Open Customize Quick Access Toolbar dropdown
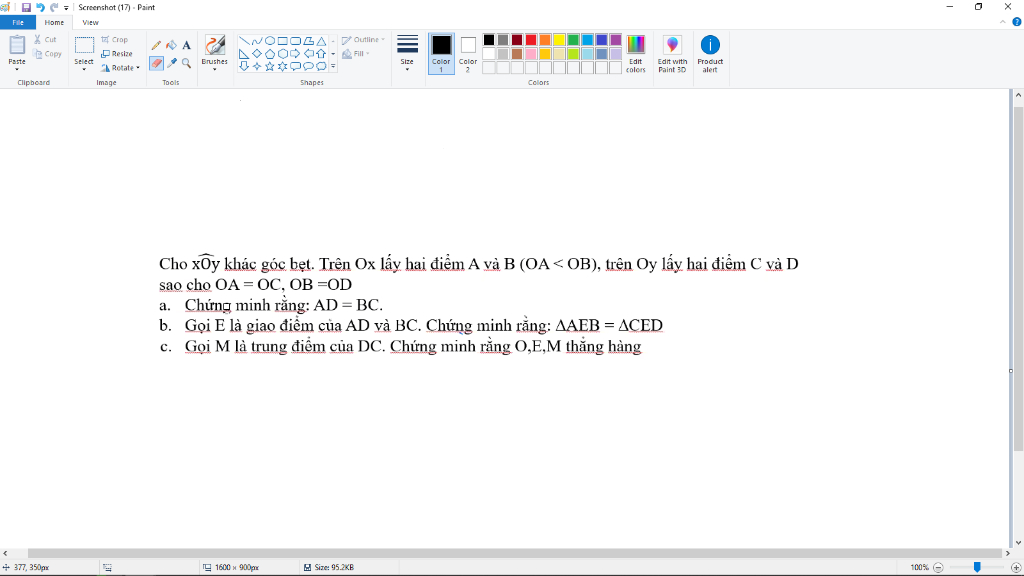The width and height of the screenshot is (1024, 576). [66, 8]
